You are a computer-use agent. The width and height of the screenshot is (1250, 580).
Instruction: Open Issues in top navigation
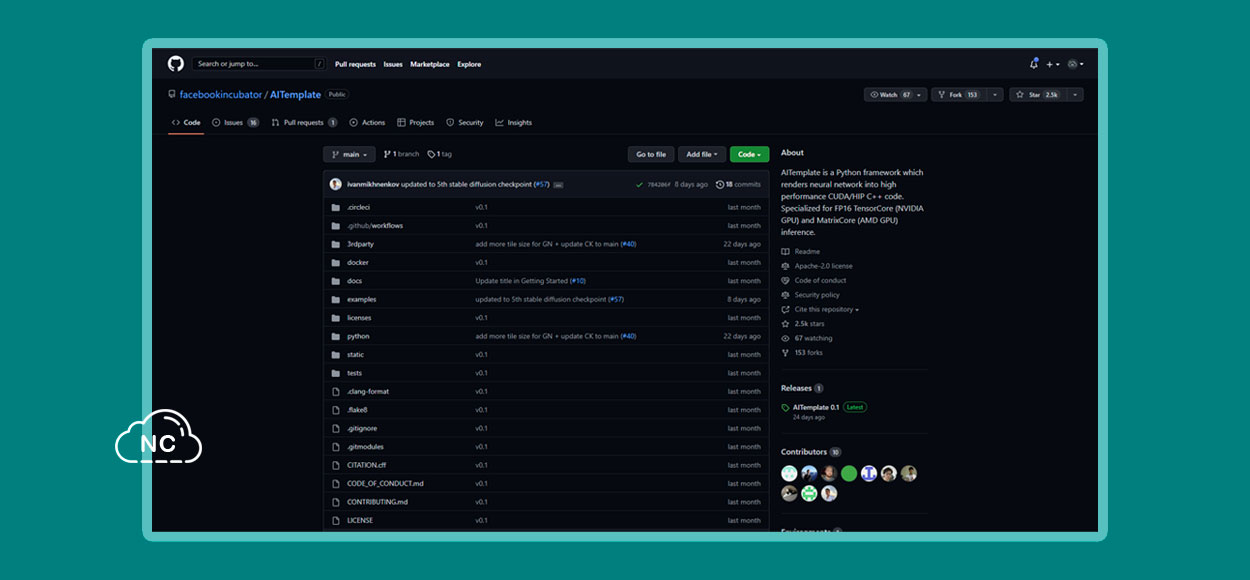[393, 64]
